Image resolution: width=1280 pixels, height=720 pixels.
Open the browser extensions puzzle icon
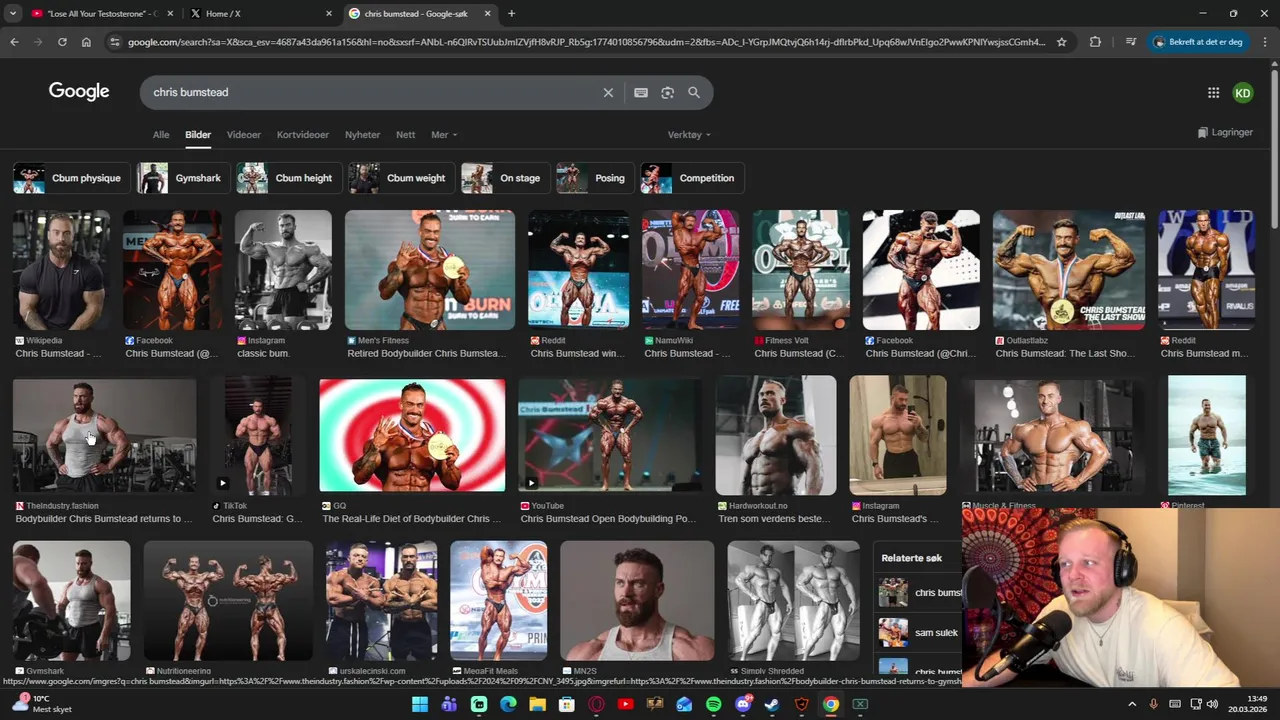pyautogui.click(x=1095, y=42)
